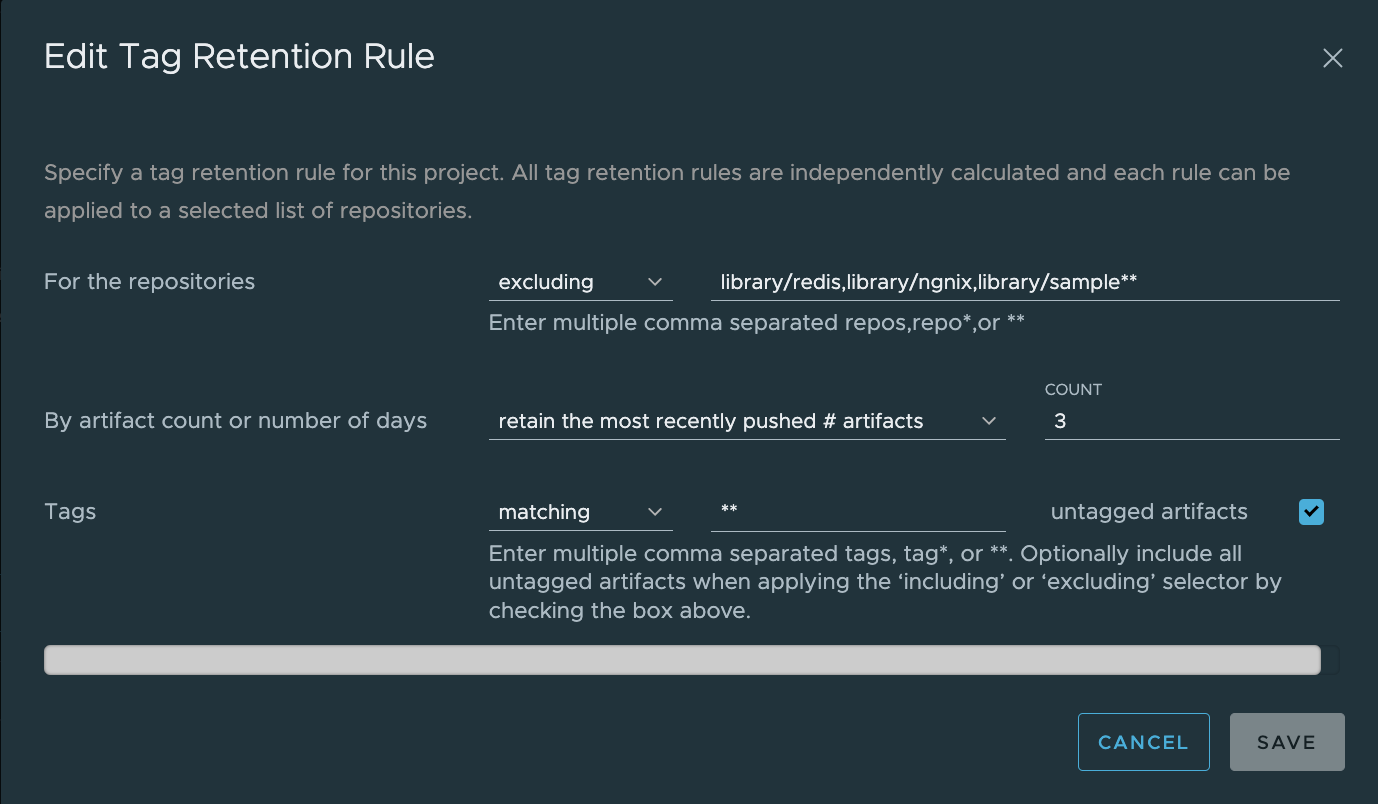Focus the COUNT field showing 3
1378x804 pixels.
click(1190, 421)
